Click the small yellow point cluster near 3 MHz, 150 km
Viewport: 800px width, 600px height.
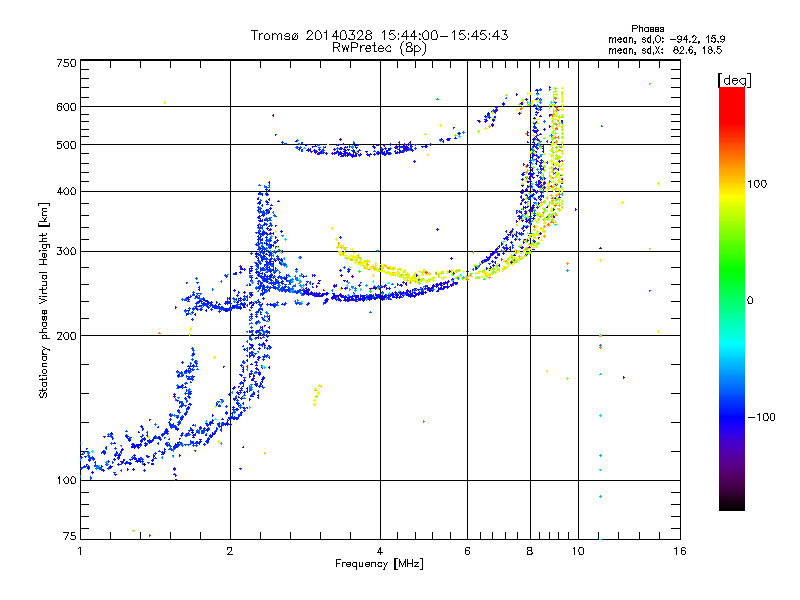pos(317,394)
